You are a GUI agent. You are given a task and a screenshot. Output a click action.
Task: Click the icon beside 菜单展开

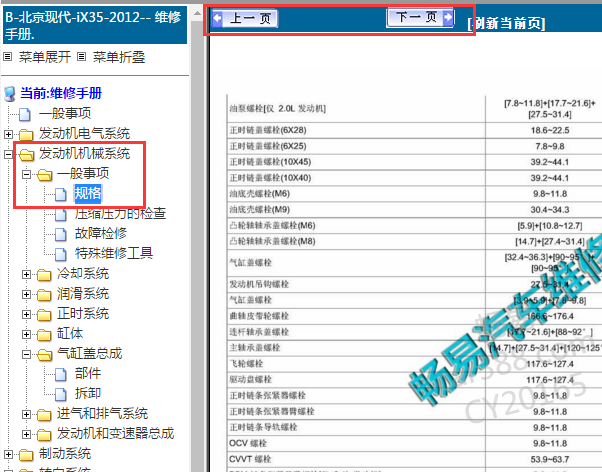pyautogui.click(x=8, y=57)
